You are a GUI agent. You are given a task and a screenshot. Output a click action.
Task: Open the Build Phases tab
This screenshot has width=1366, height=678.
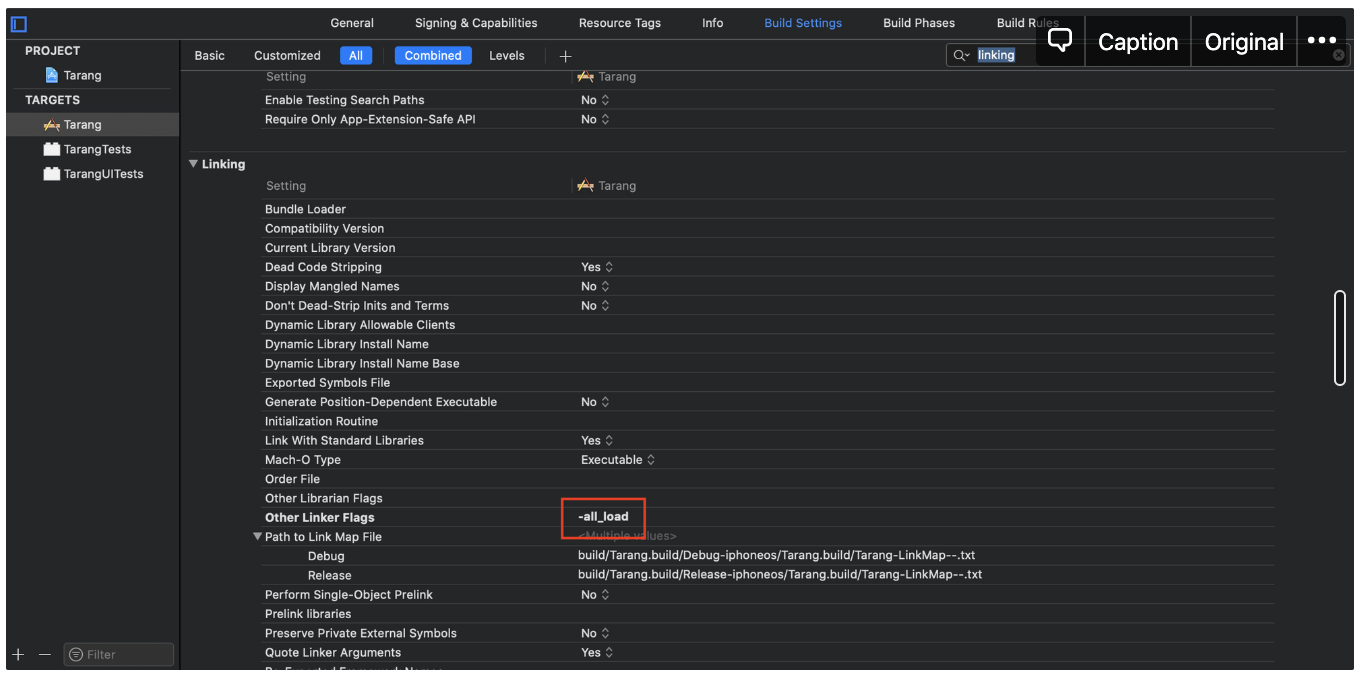919,23
